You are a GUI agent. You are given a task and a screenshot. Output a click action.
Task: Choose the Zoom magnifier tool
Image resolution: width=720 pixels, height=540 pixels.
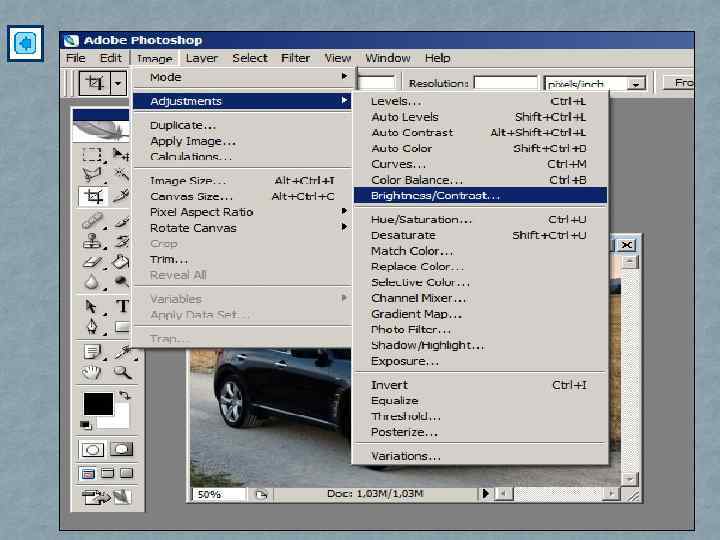click(x=122, y=372)
